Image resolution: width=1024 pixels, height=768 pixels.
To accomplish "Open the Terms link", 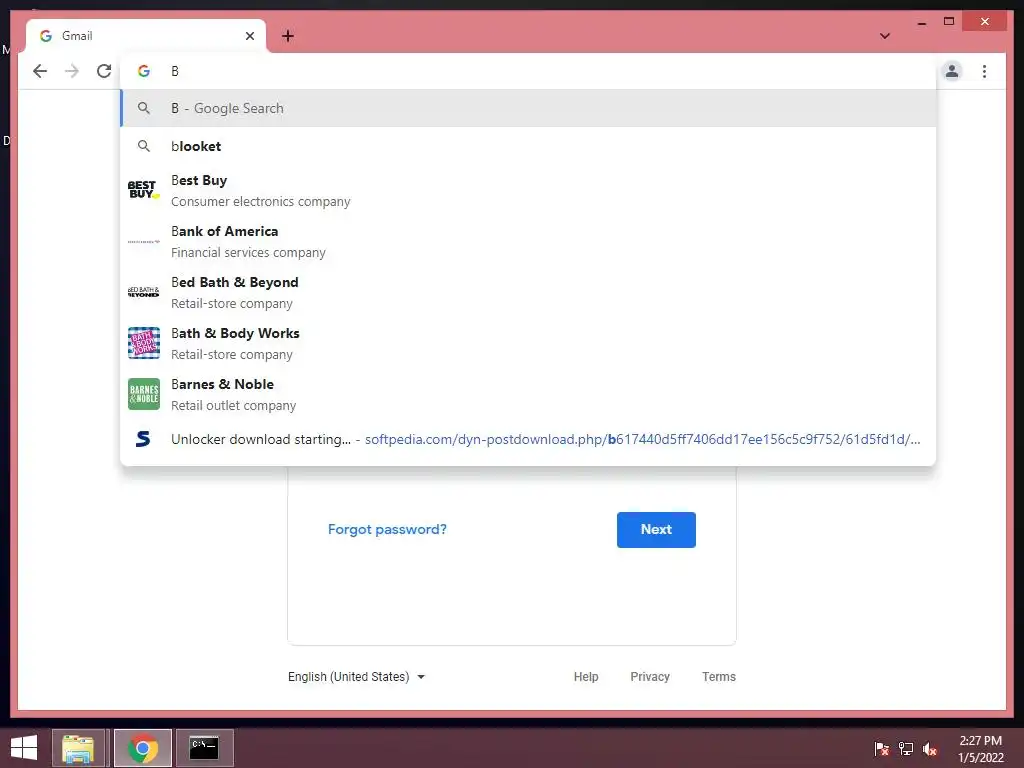I will coord(719,677).
